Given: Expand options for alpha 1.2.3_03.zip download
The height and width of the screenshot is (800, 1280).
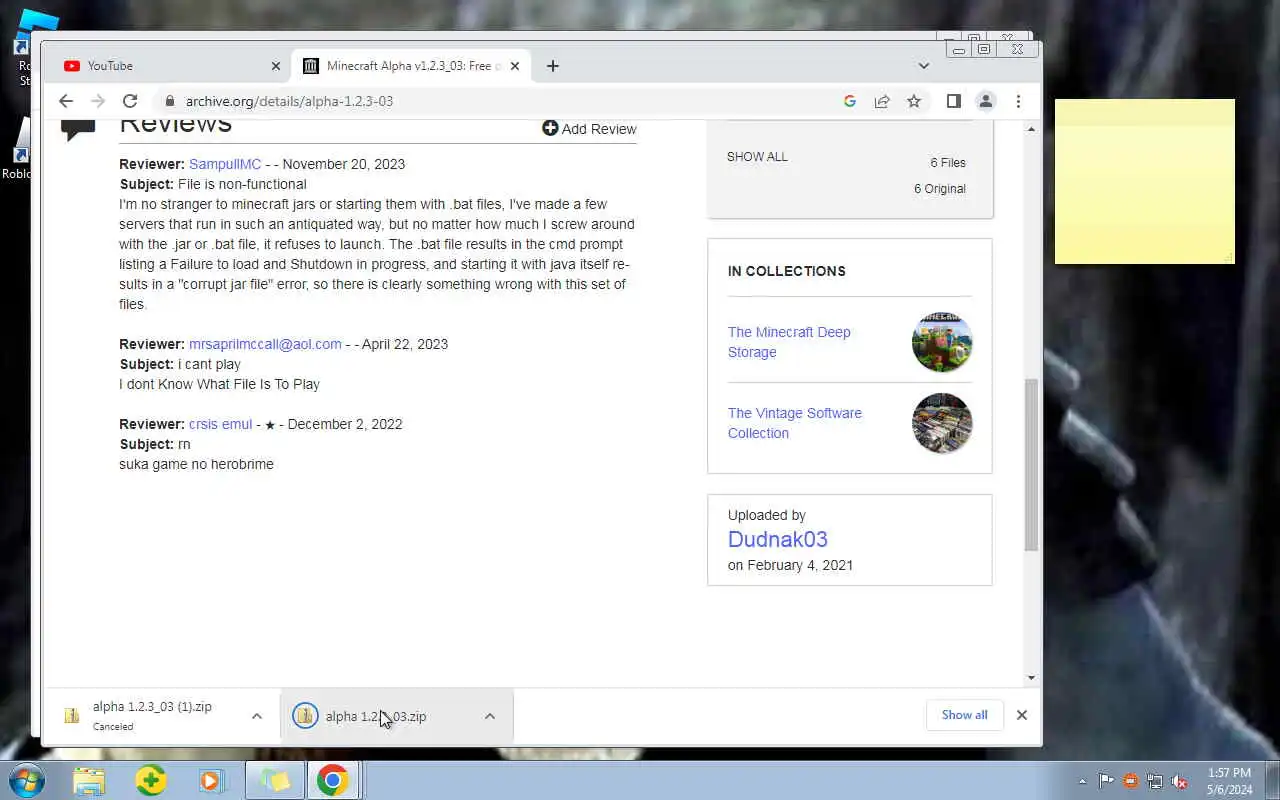Looking at the screenshot, I should (x=490, y=716).
